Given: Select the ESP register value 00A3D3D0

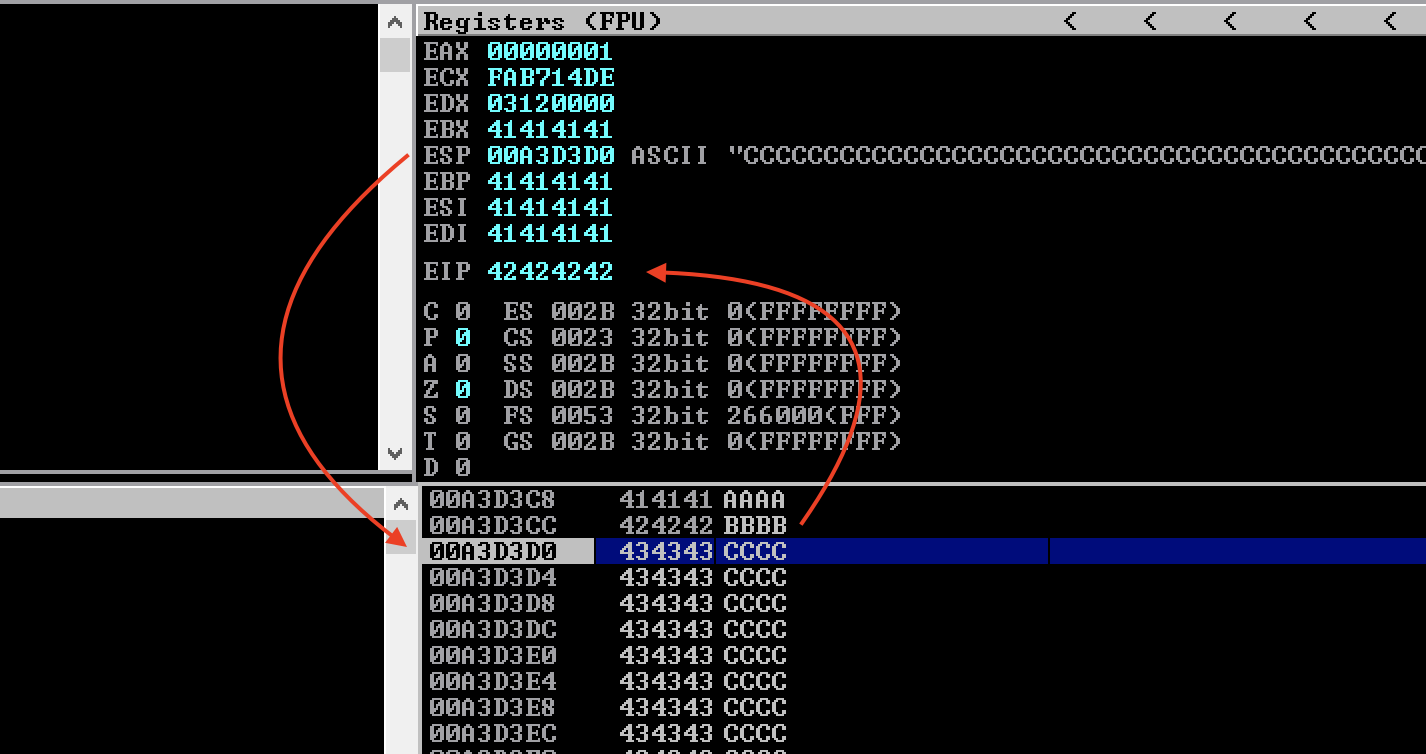Looking at the screenshot, I should pos(550,156).
